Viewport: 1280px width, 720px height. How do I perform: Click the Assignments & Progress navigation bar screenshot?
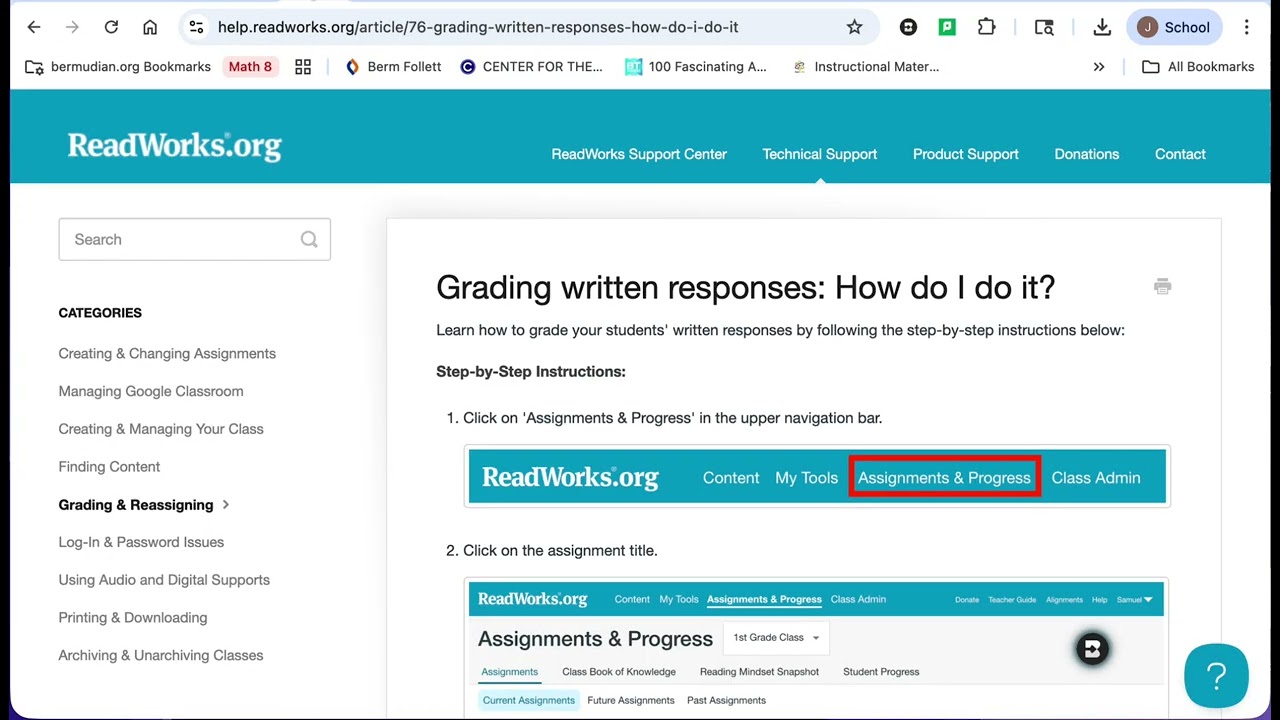[817, 477]
